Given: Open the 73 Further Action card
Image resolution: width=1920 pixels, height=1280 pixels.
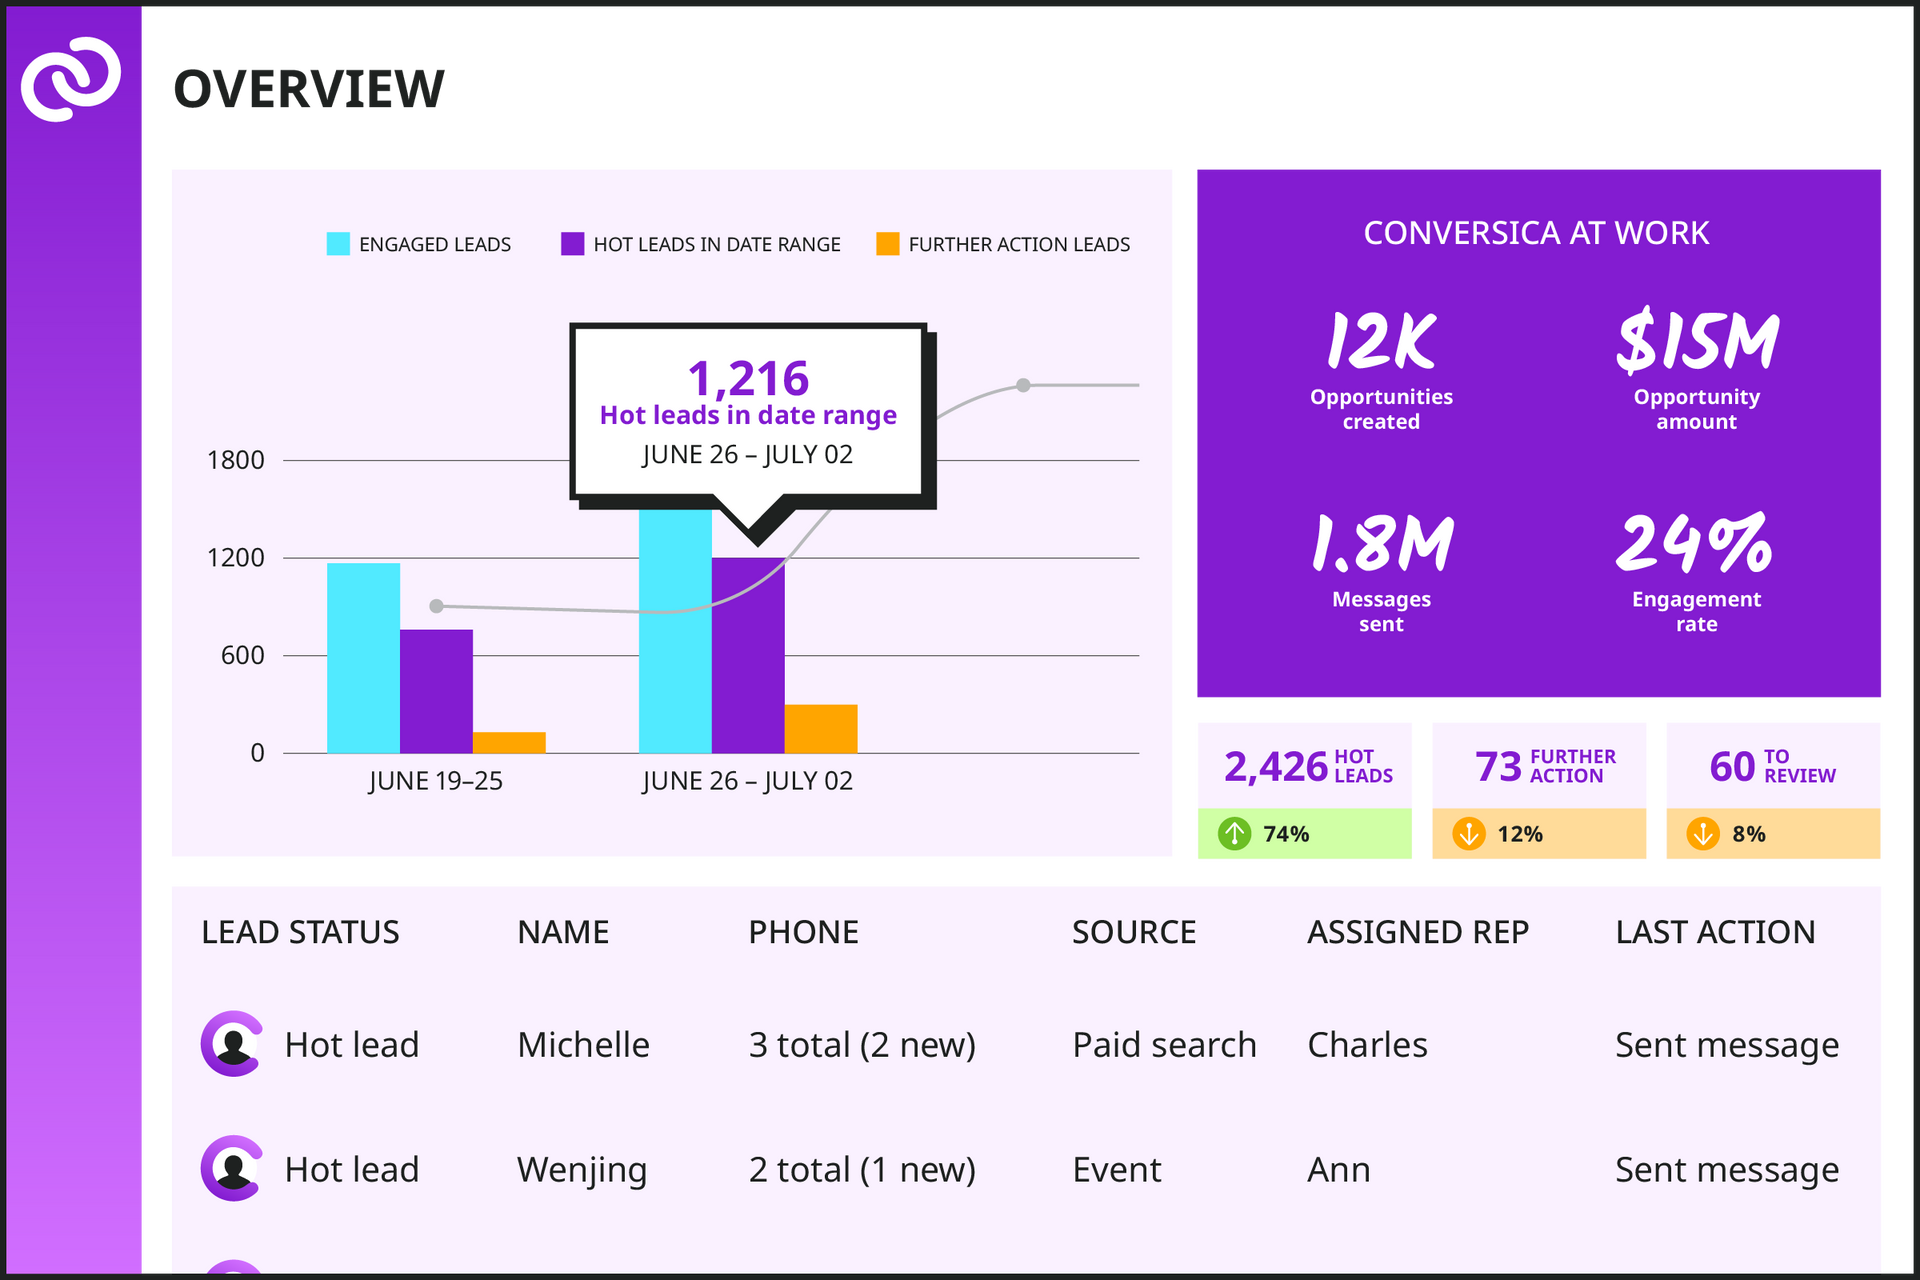Looking at the screenshot, I should pyautogui.click(x=1539, y=791).
